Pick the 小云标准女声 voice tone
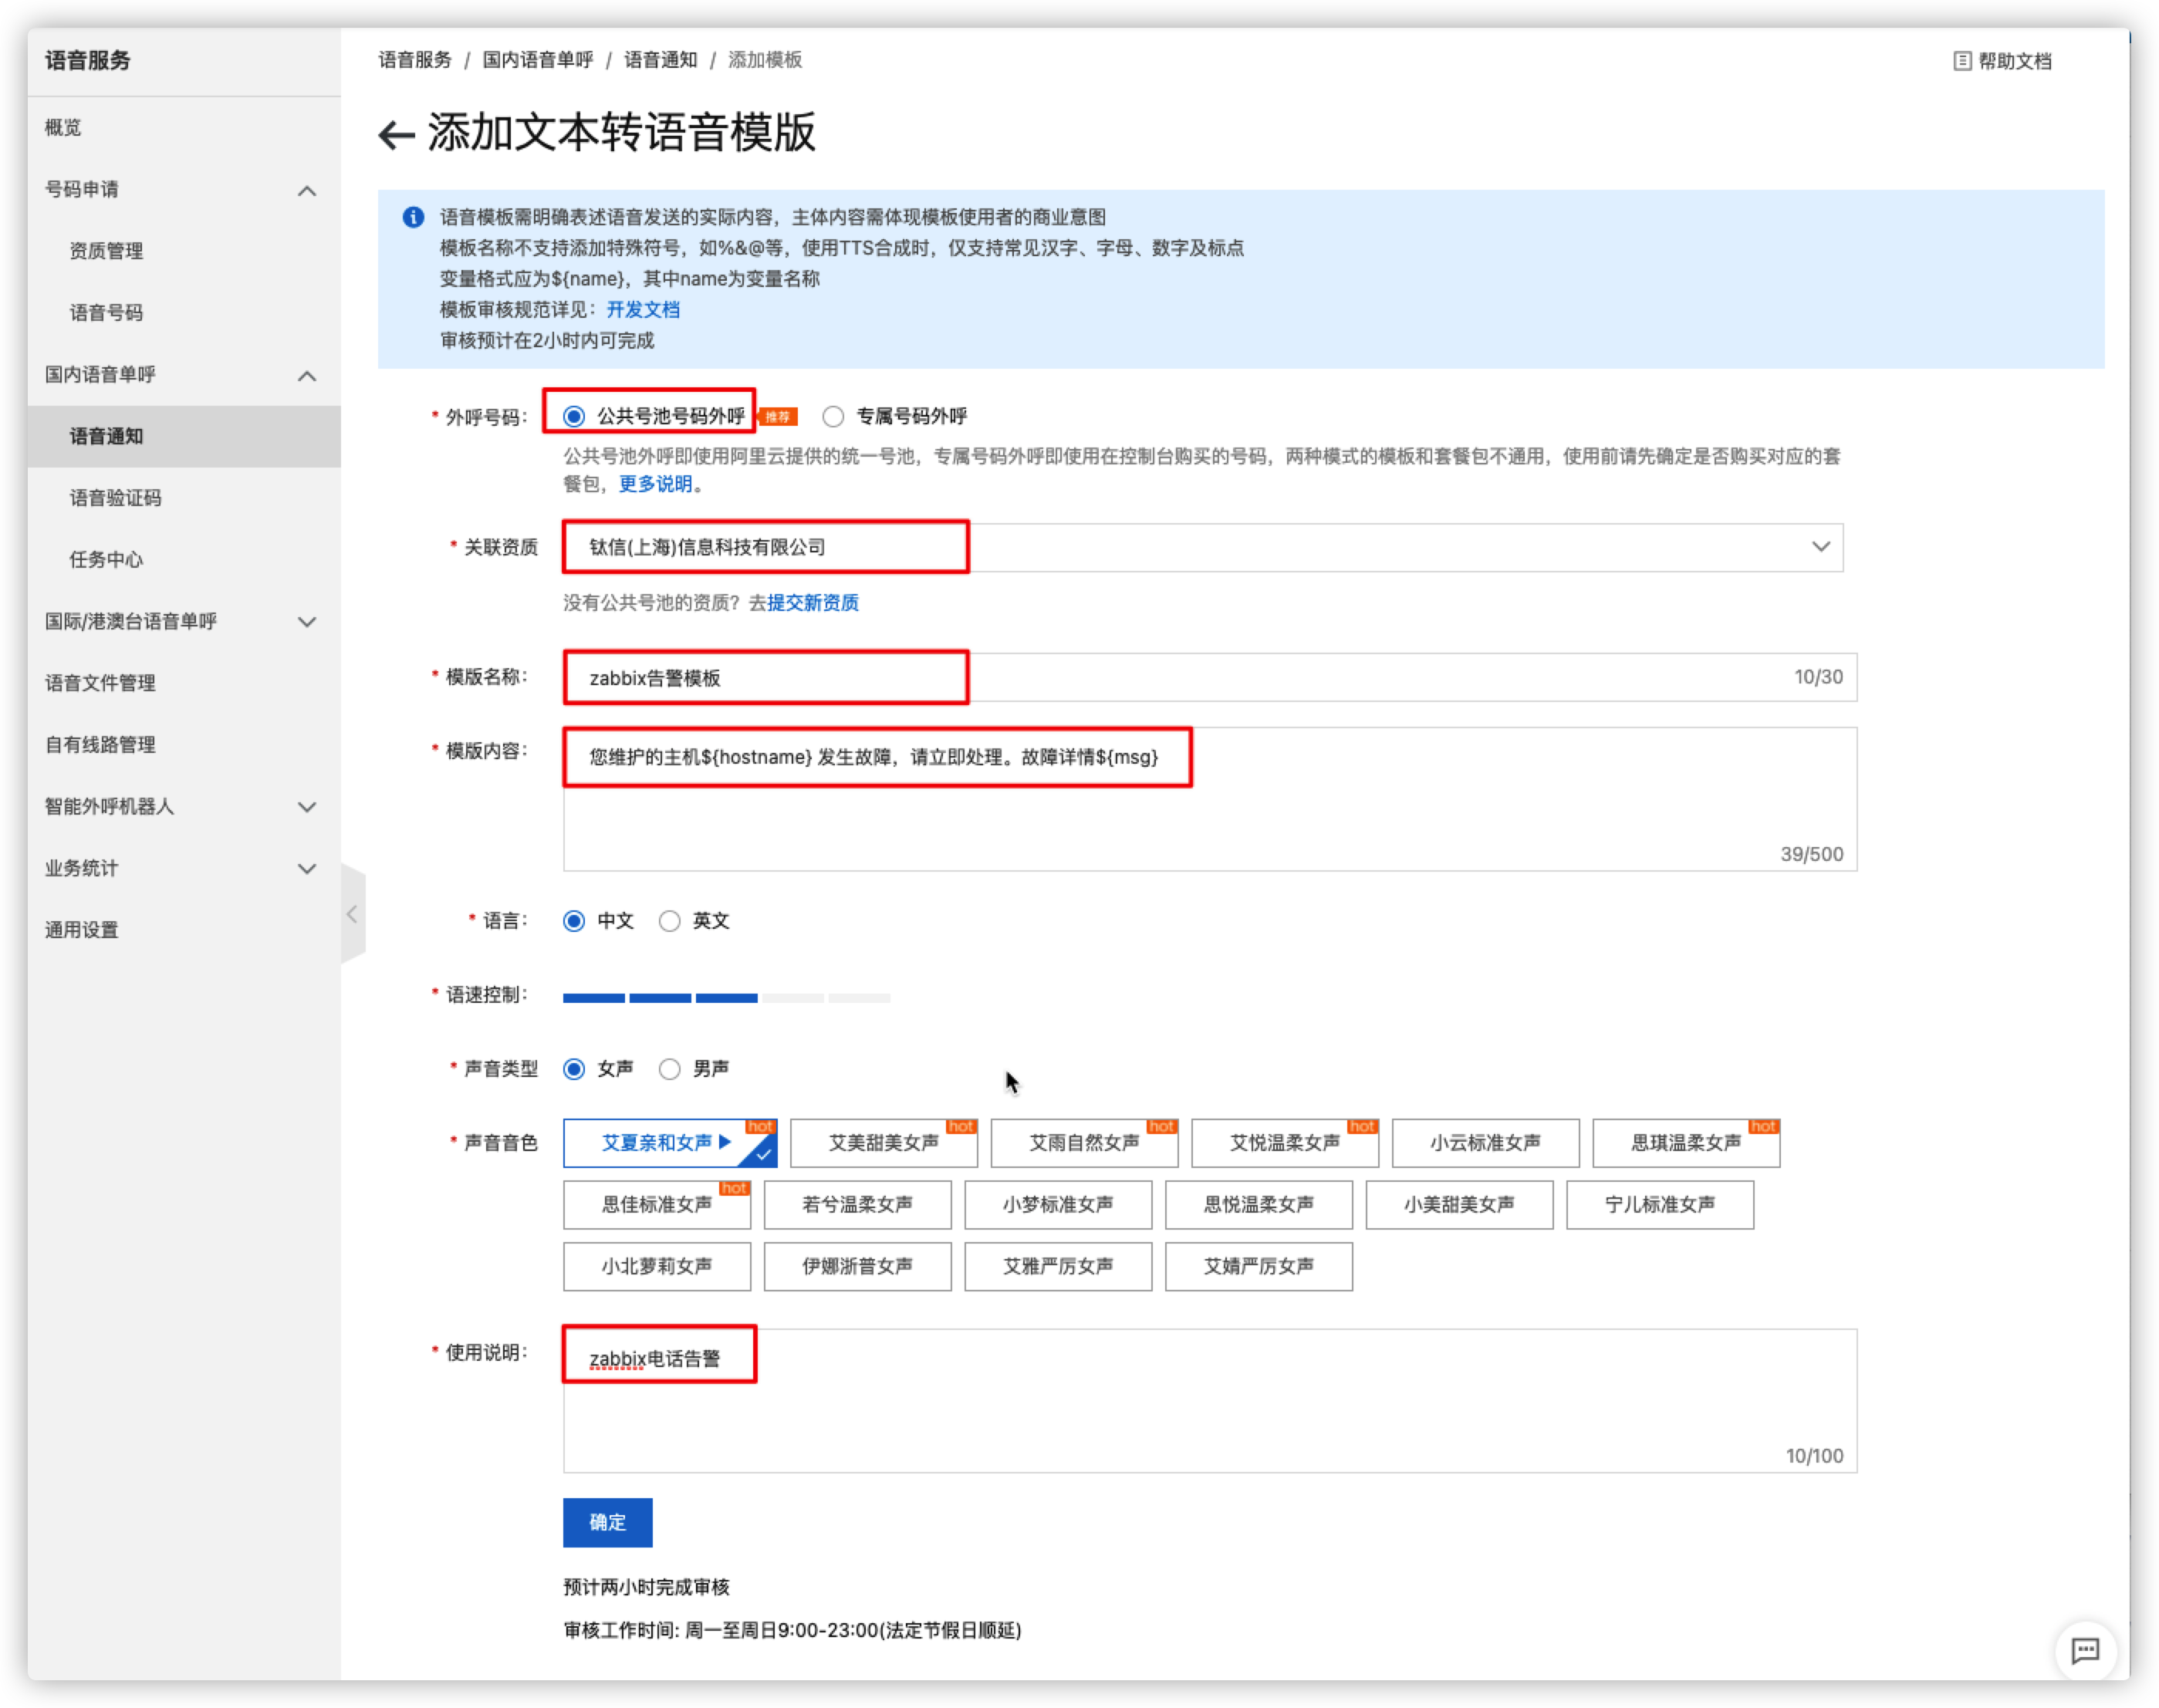The height and width of the screenshot is (1708, 2159). click(x=1486, y=1143)
